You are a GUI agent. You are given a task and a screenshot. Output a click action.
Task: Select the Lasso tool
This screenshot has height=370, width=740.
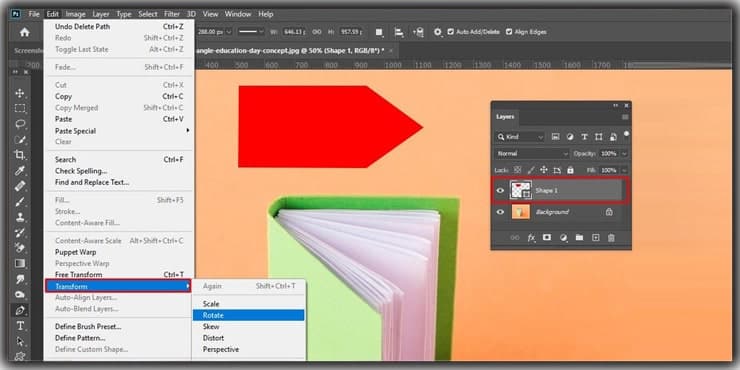pos(20,124)
